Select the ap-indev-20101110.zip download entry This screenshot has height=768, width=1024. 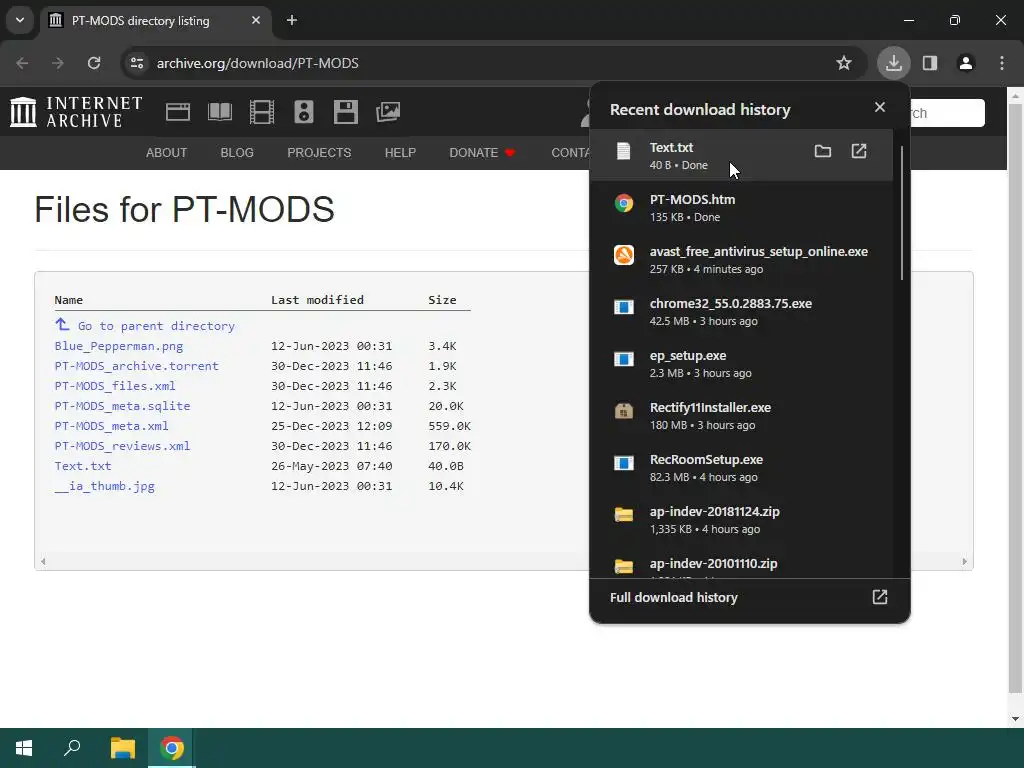(741, 564)
